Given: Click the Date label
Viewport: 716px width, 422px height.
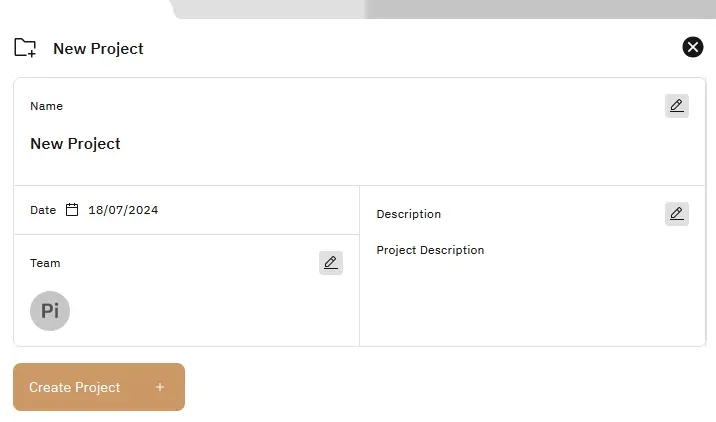Looking at the screenshot, I should tap(43, 210).
